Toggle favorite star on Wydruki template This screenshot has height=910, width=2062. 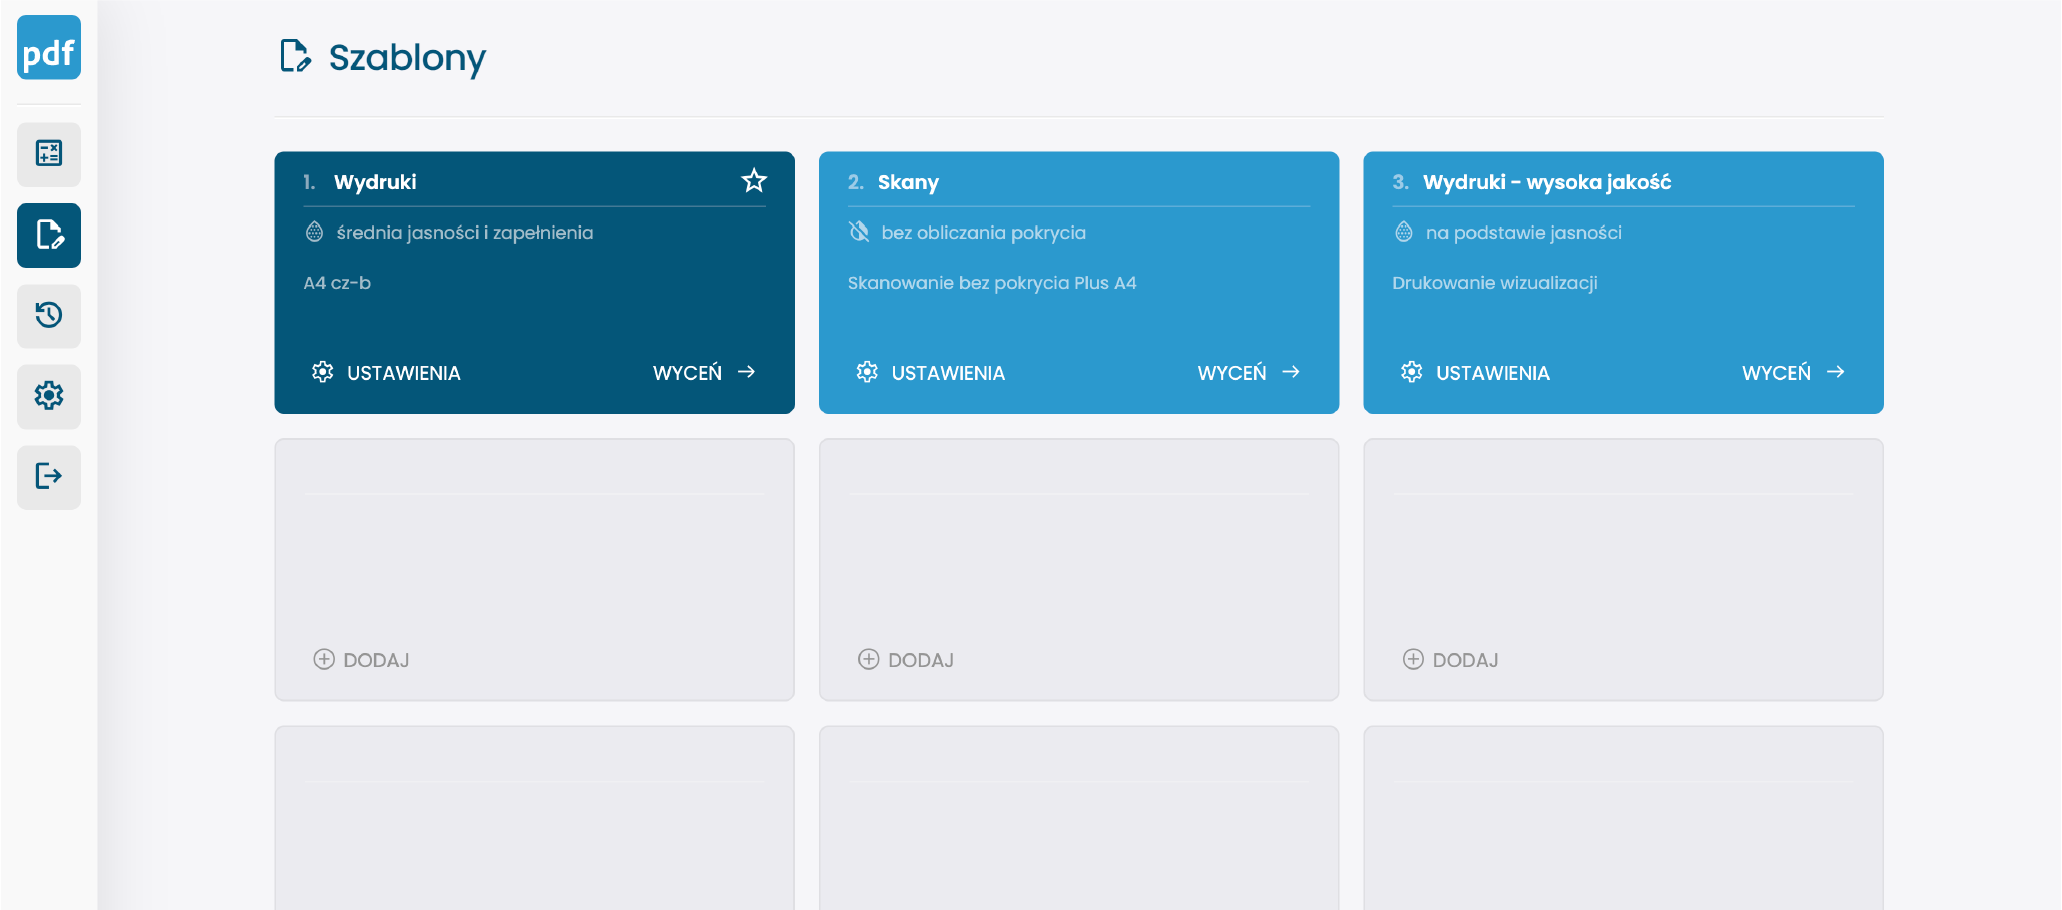tap(753, 181)
